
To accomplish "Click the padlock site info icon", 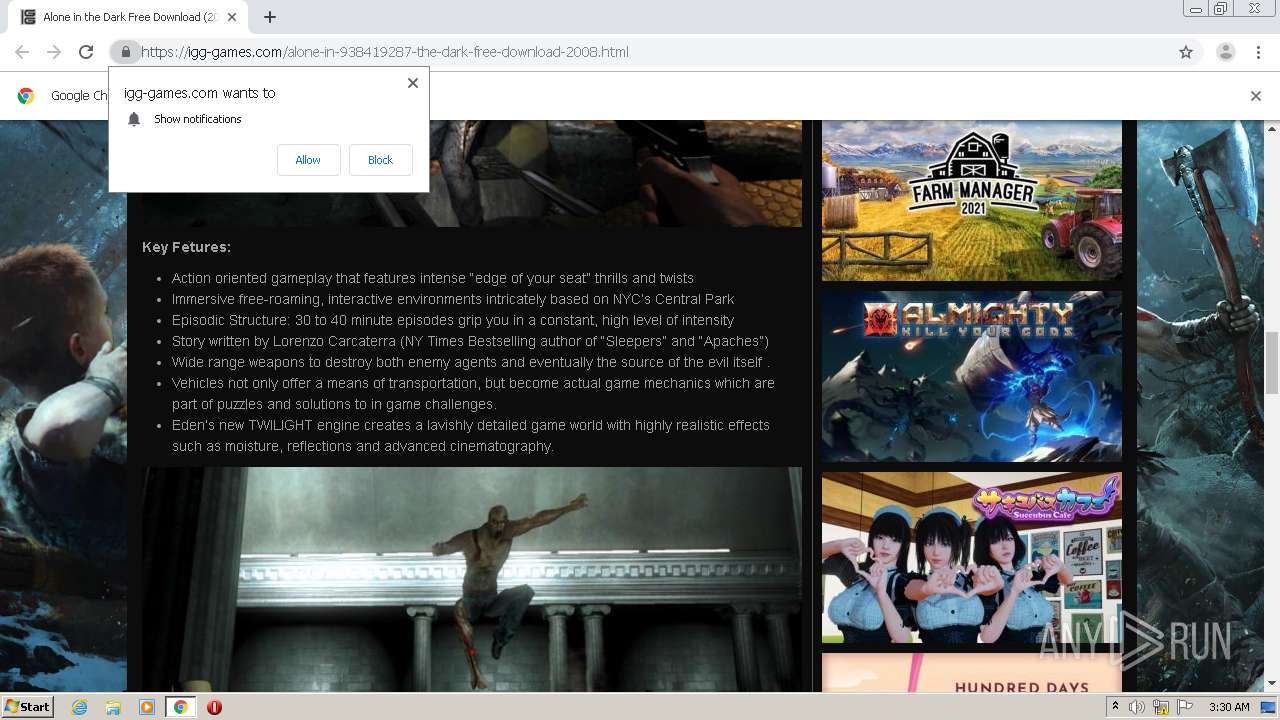I will [x=125, y=52].
